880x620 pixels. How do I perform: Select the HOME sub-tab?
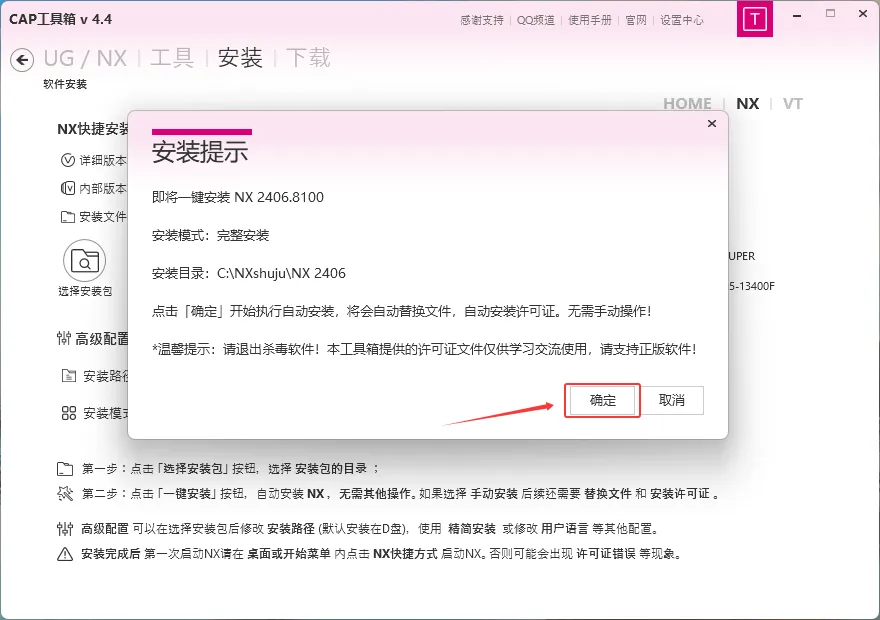pyautogui.click(x=687, y=104)
